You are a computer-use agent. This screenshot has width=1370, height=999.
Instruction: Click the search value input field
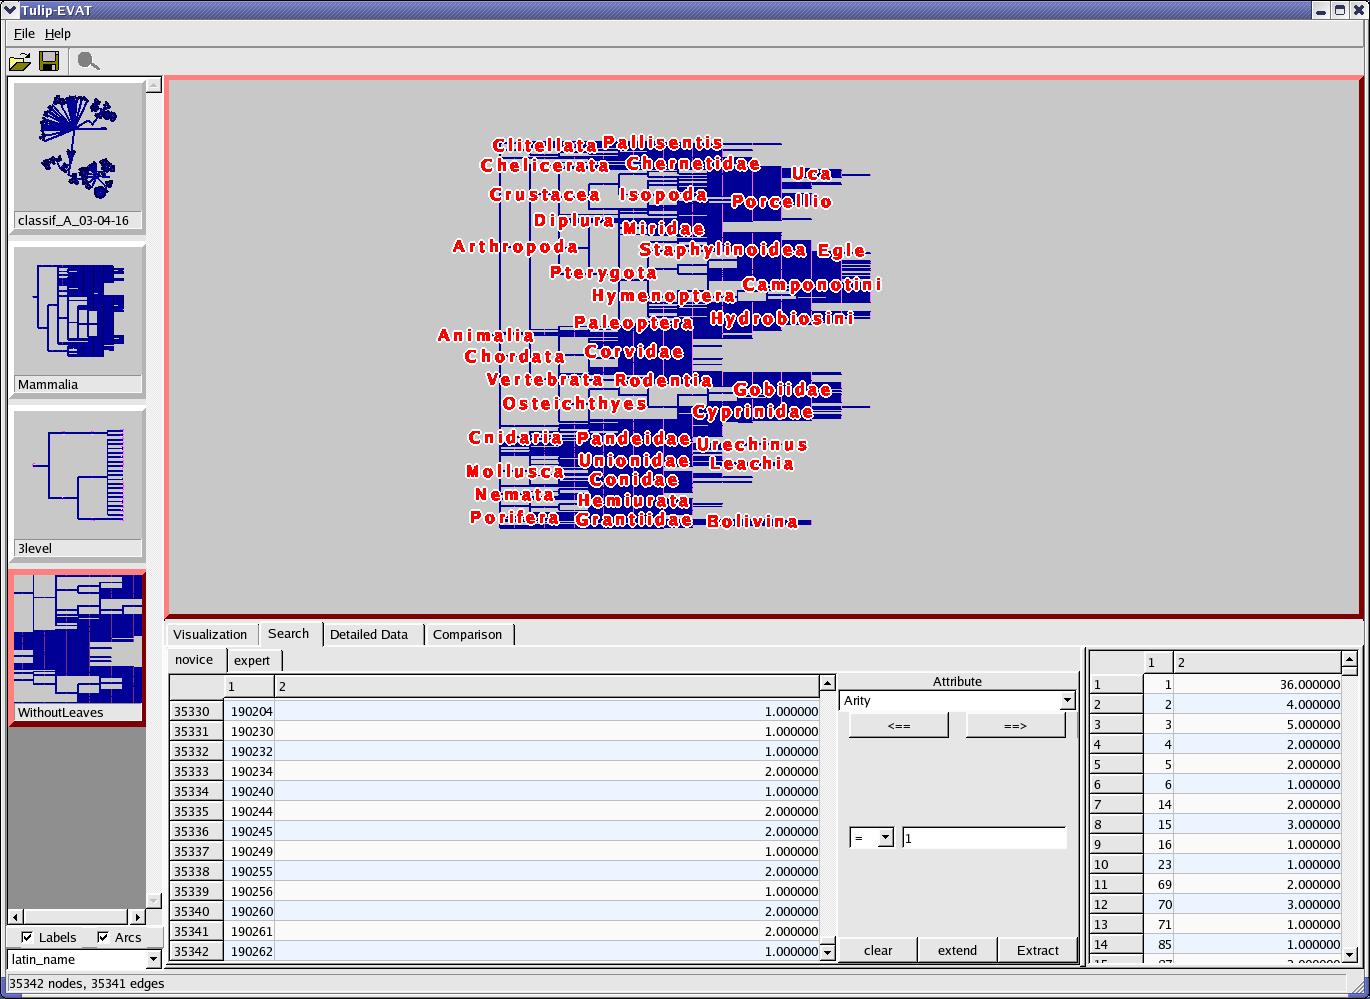click(984, 838)
